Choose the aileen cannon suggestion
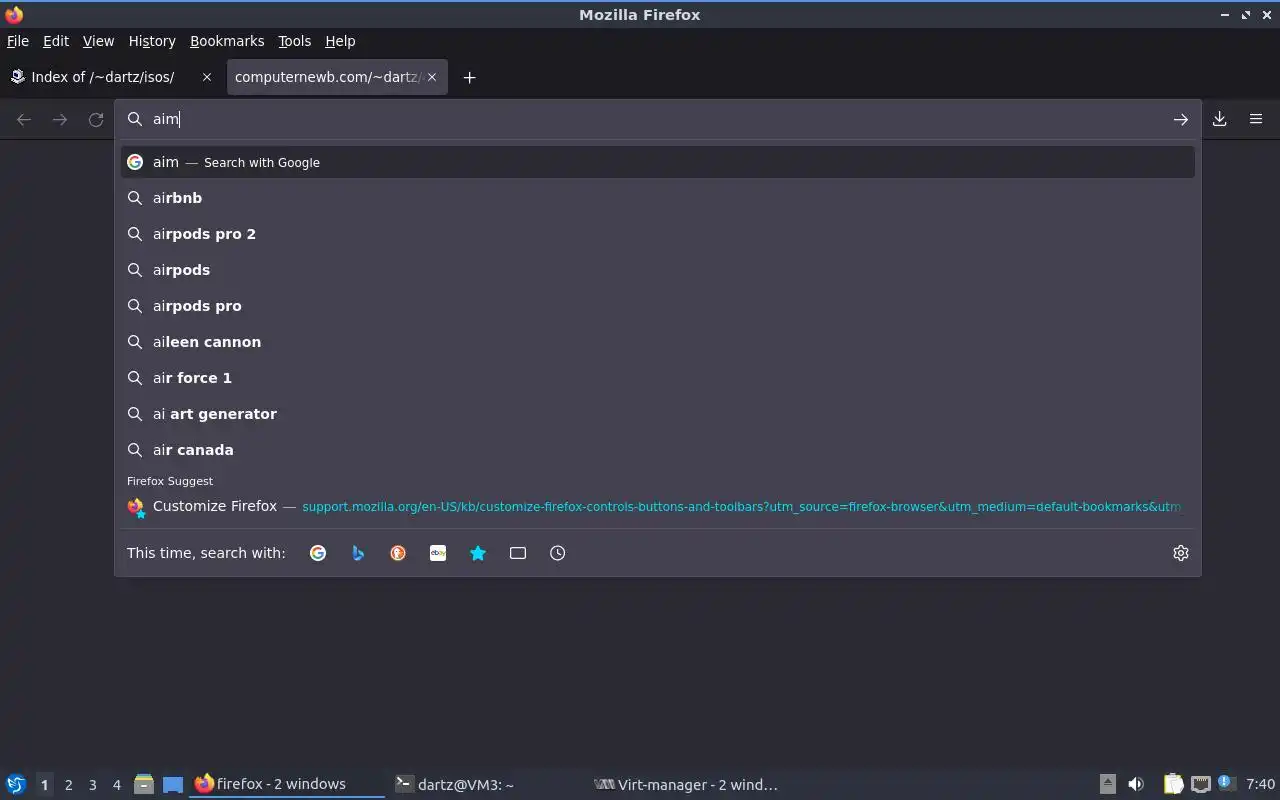The width and height of the screenshot is (1280, 800). [658, 342]
